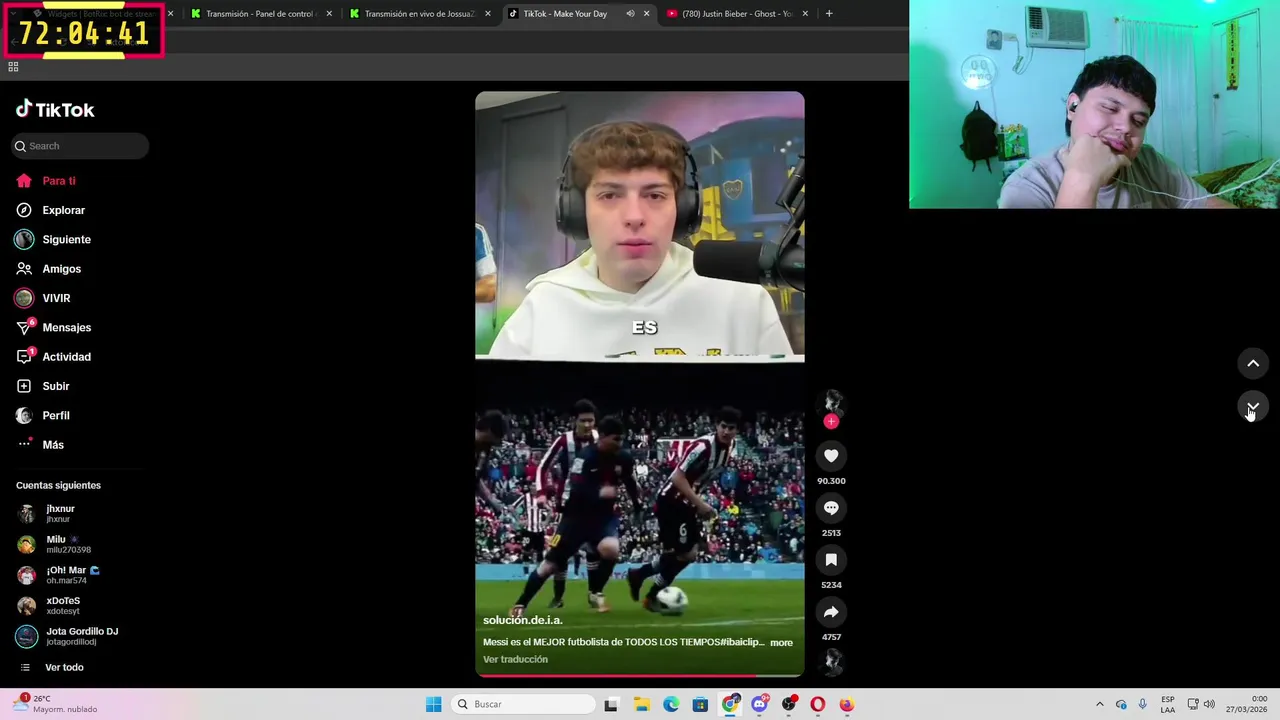Open volume control in system tray
1280x720 pixels.
pos(1209,704)
